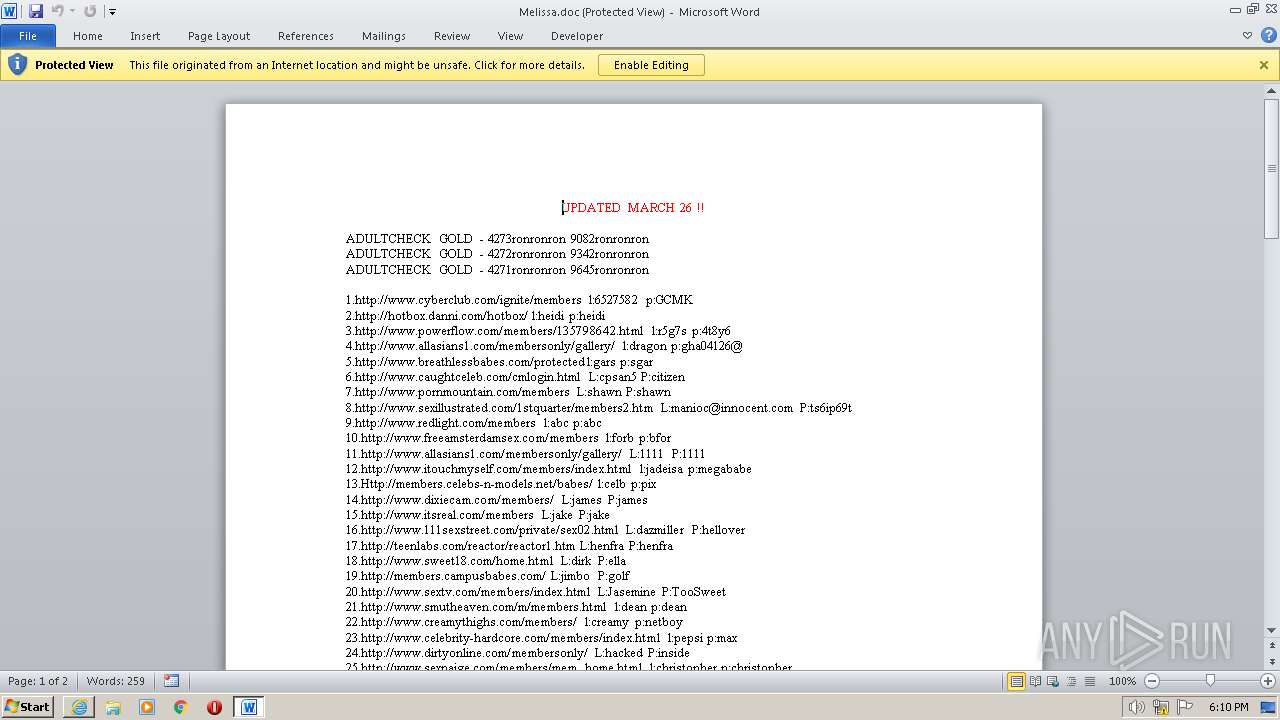Switch to the View tab
Screen dimensions: 1280x720
(x=510, y=36)
